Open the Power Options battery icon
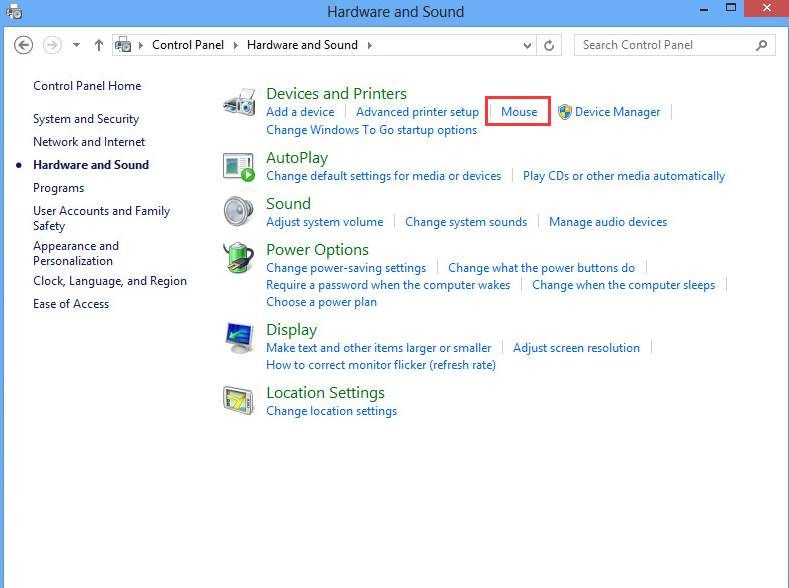789x588 pixels. tap(239, 258)
